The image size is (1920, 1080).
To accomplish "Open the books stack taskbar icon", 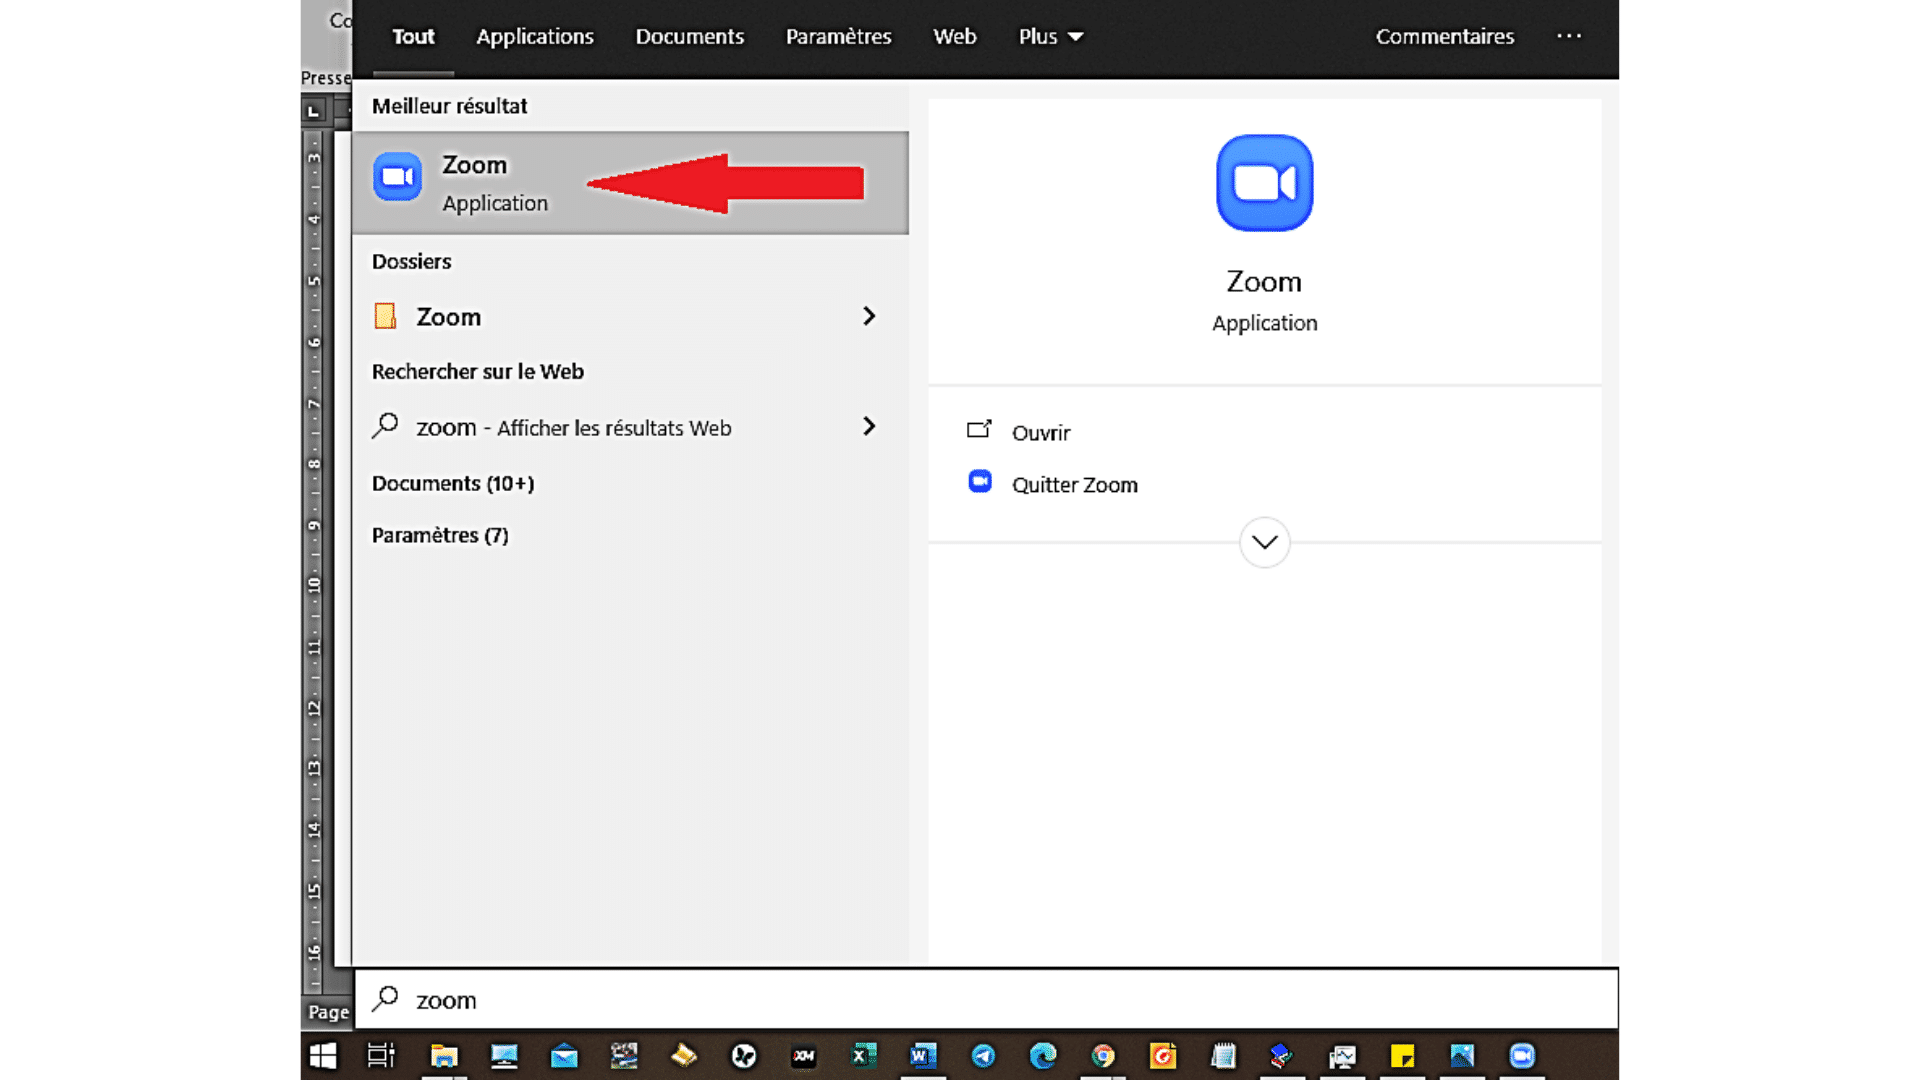I will [x=1282, y=1056].
